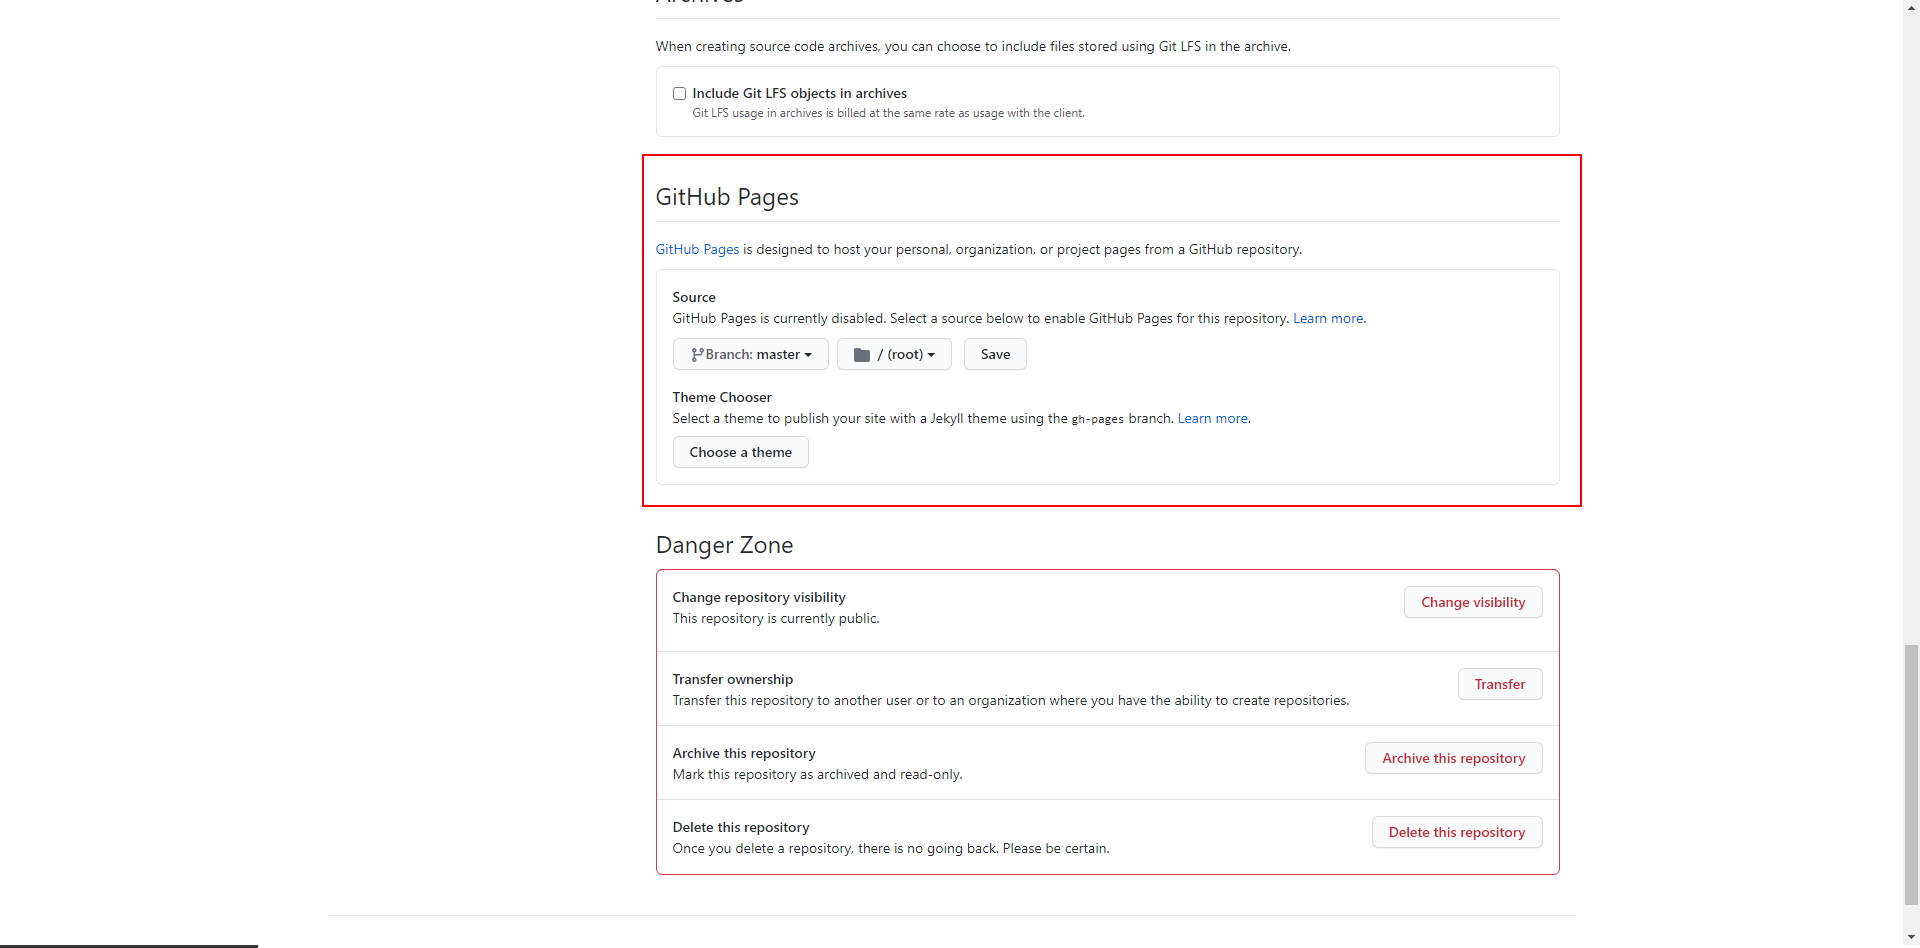Open the / (root) folder dropdown

(x=894, y=354)
